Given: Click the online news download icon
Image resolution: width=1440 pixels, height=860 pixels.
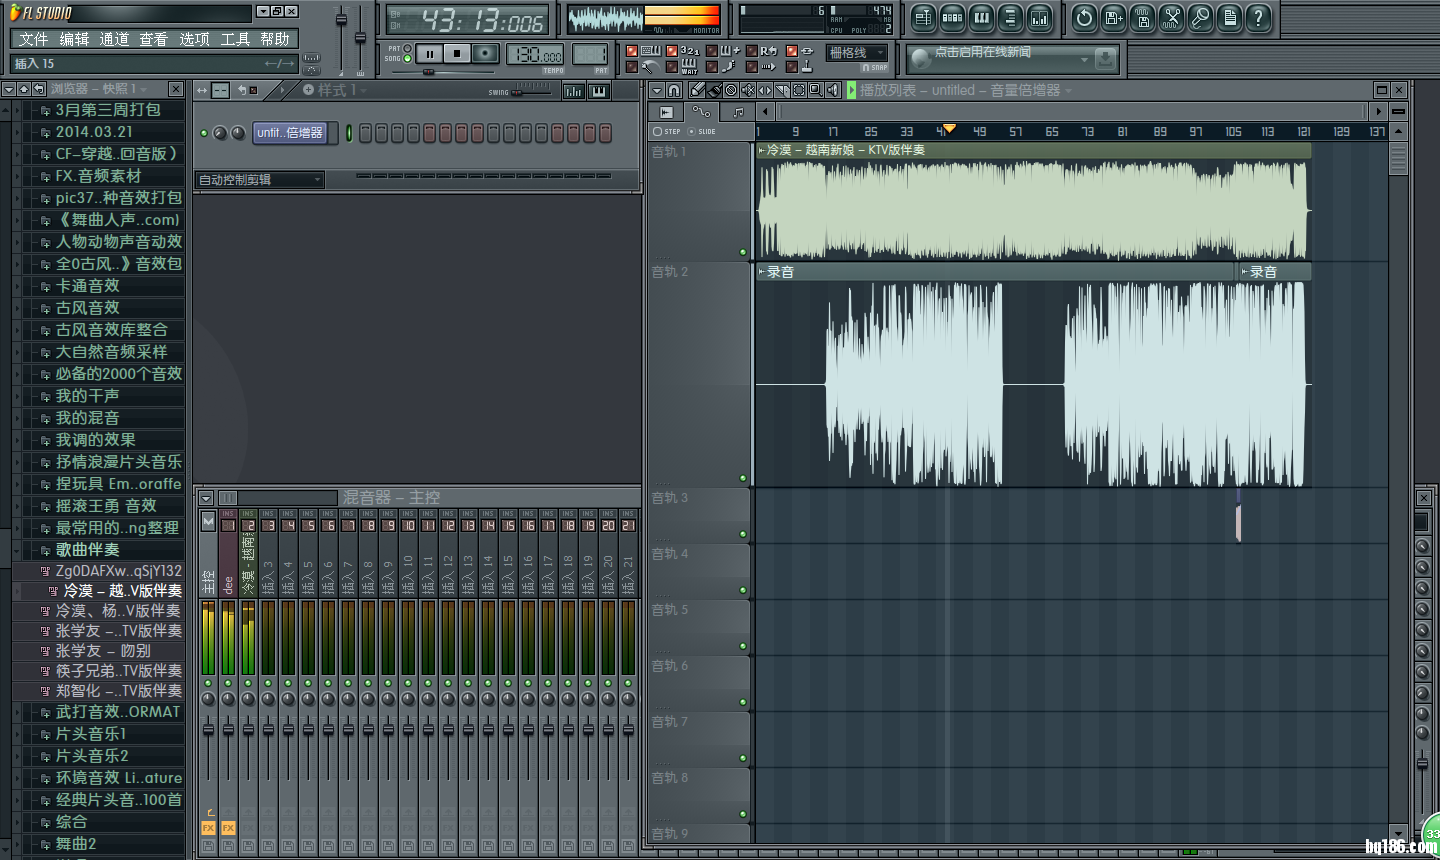Looking at the screenshot, I should (1105, 59).
